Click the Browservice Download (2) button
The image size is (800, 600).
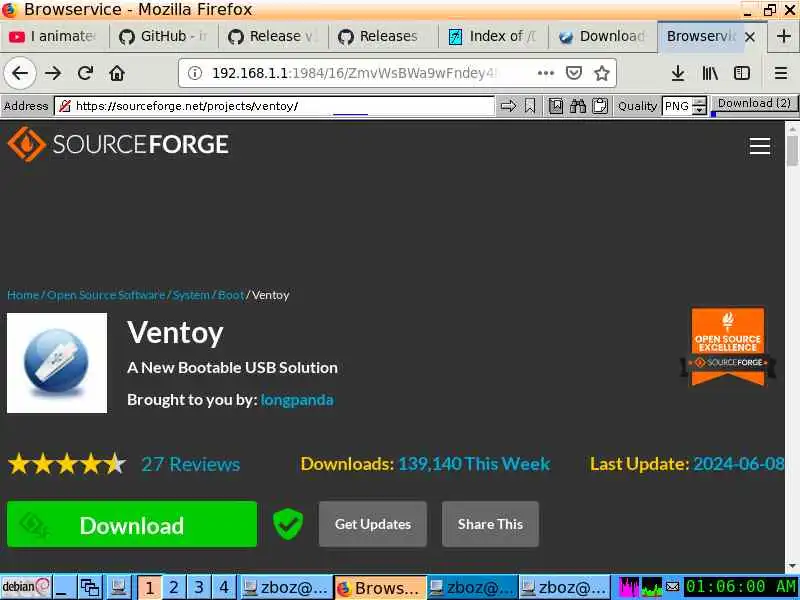click(x=754, y=104)
